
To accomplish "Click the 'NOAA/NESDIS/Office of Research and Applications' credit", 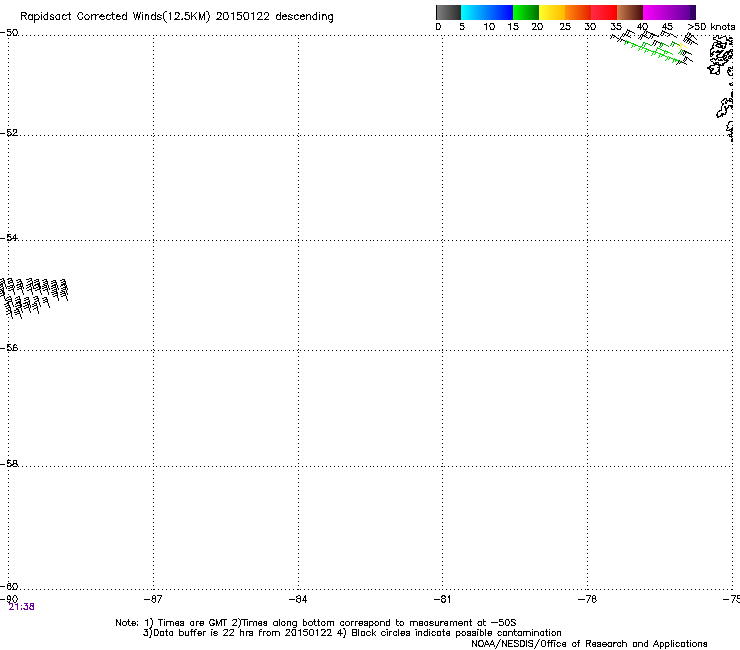I will tap(589, 643).
